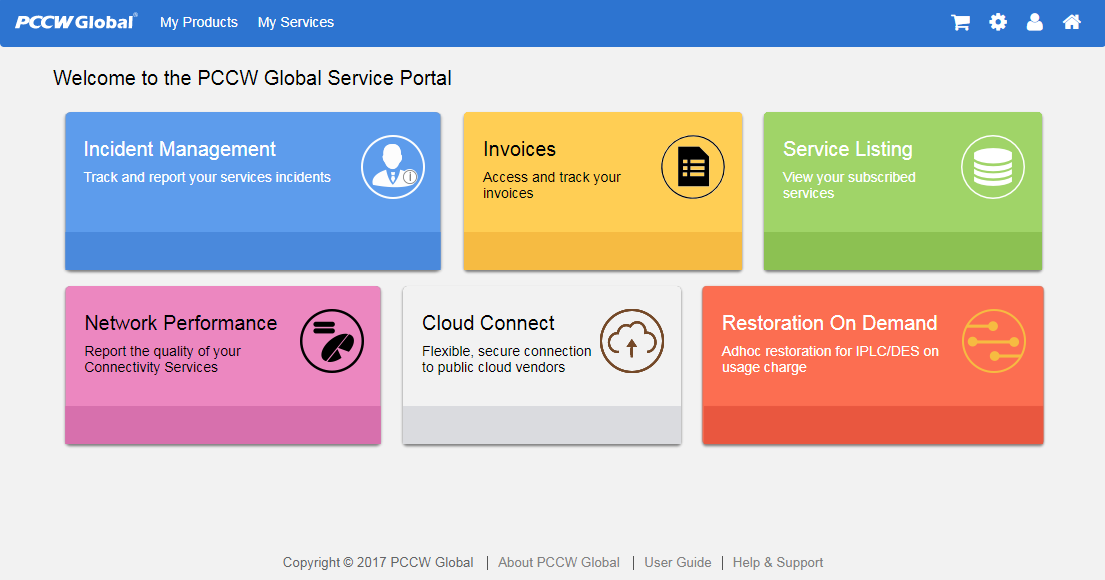Open settings via the gear icon
The height and width of the screenshot is (580, 1105).
(x=998, y=23)
